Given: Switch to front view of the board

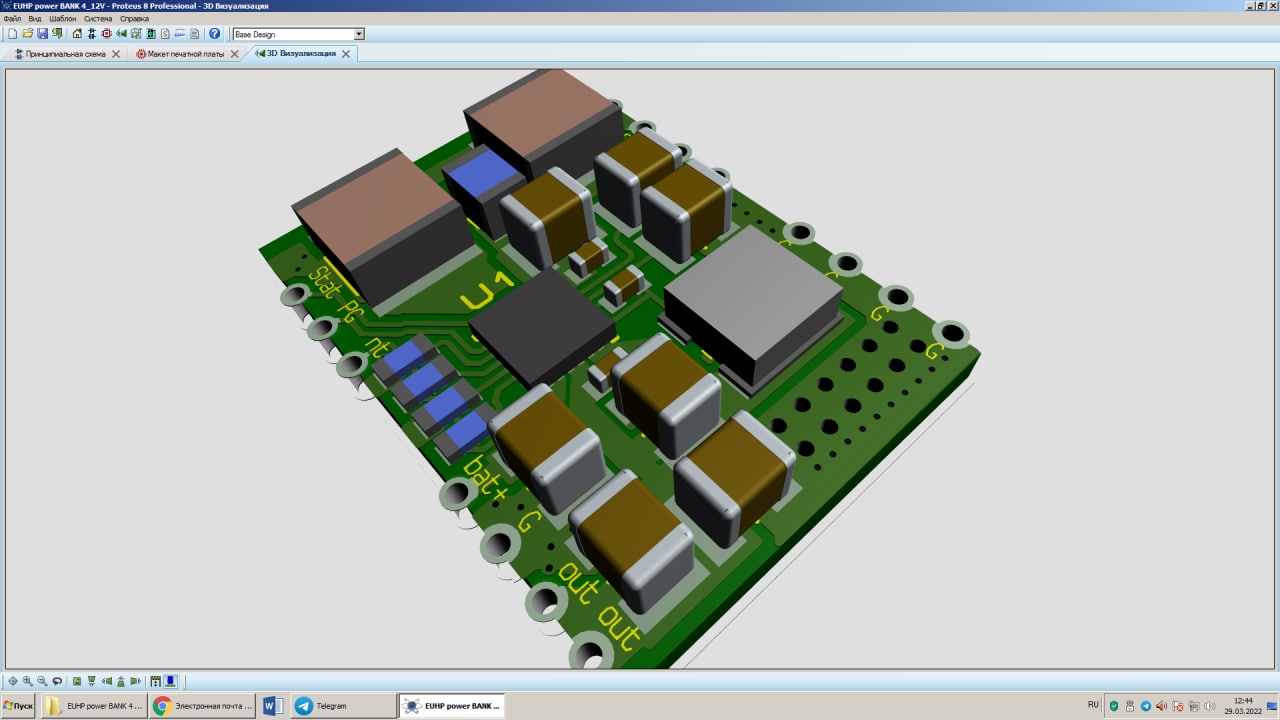Looking at the screenshot, I should tap(91, 681).
